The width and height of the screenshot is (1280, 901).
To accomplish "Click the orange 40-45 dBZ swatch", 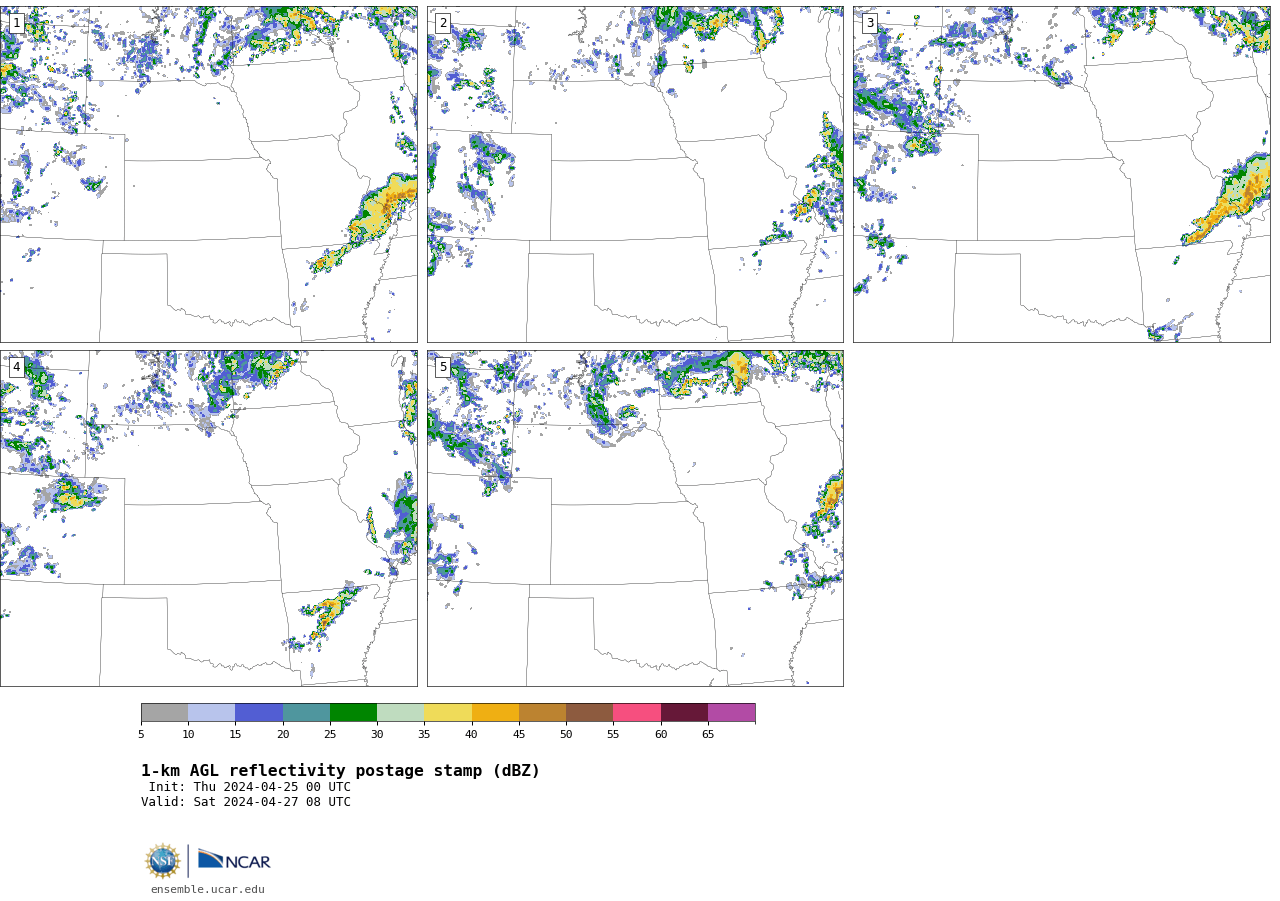I will click(x=495, y=712).
